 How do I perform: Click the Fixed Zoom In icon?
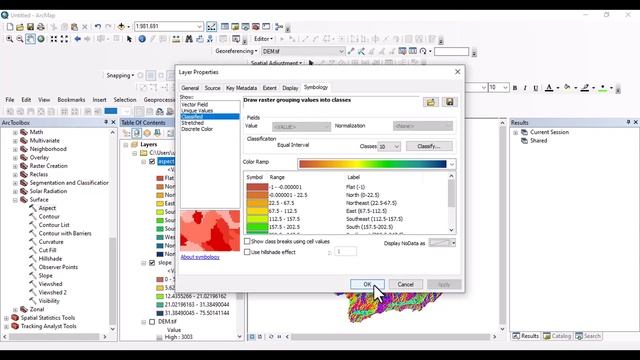(x=54, y=39)
